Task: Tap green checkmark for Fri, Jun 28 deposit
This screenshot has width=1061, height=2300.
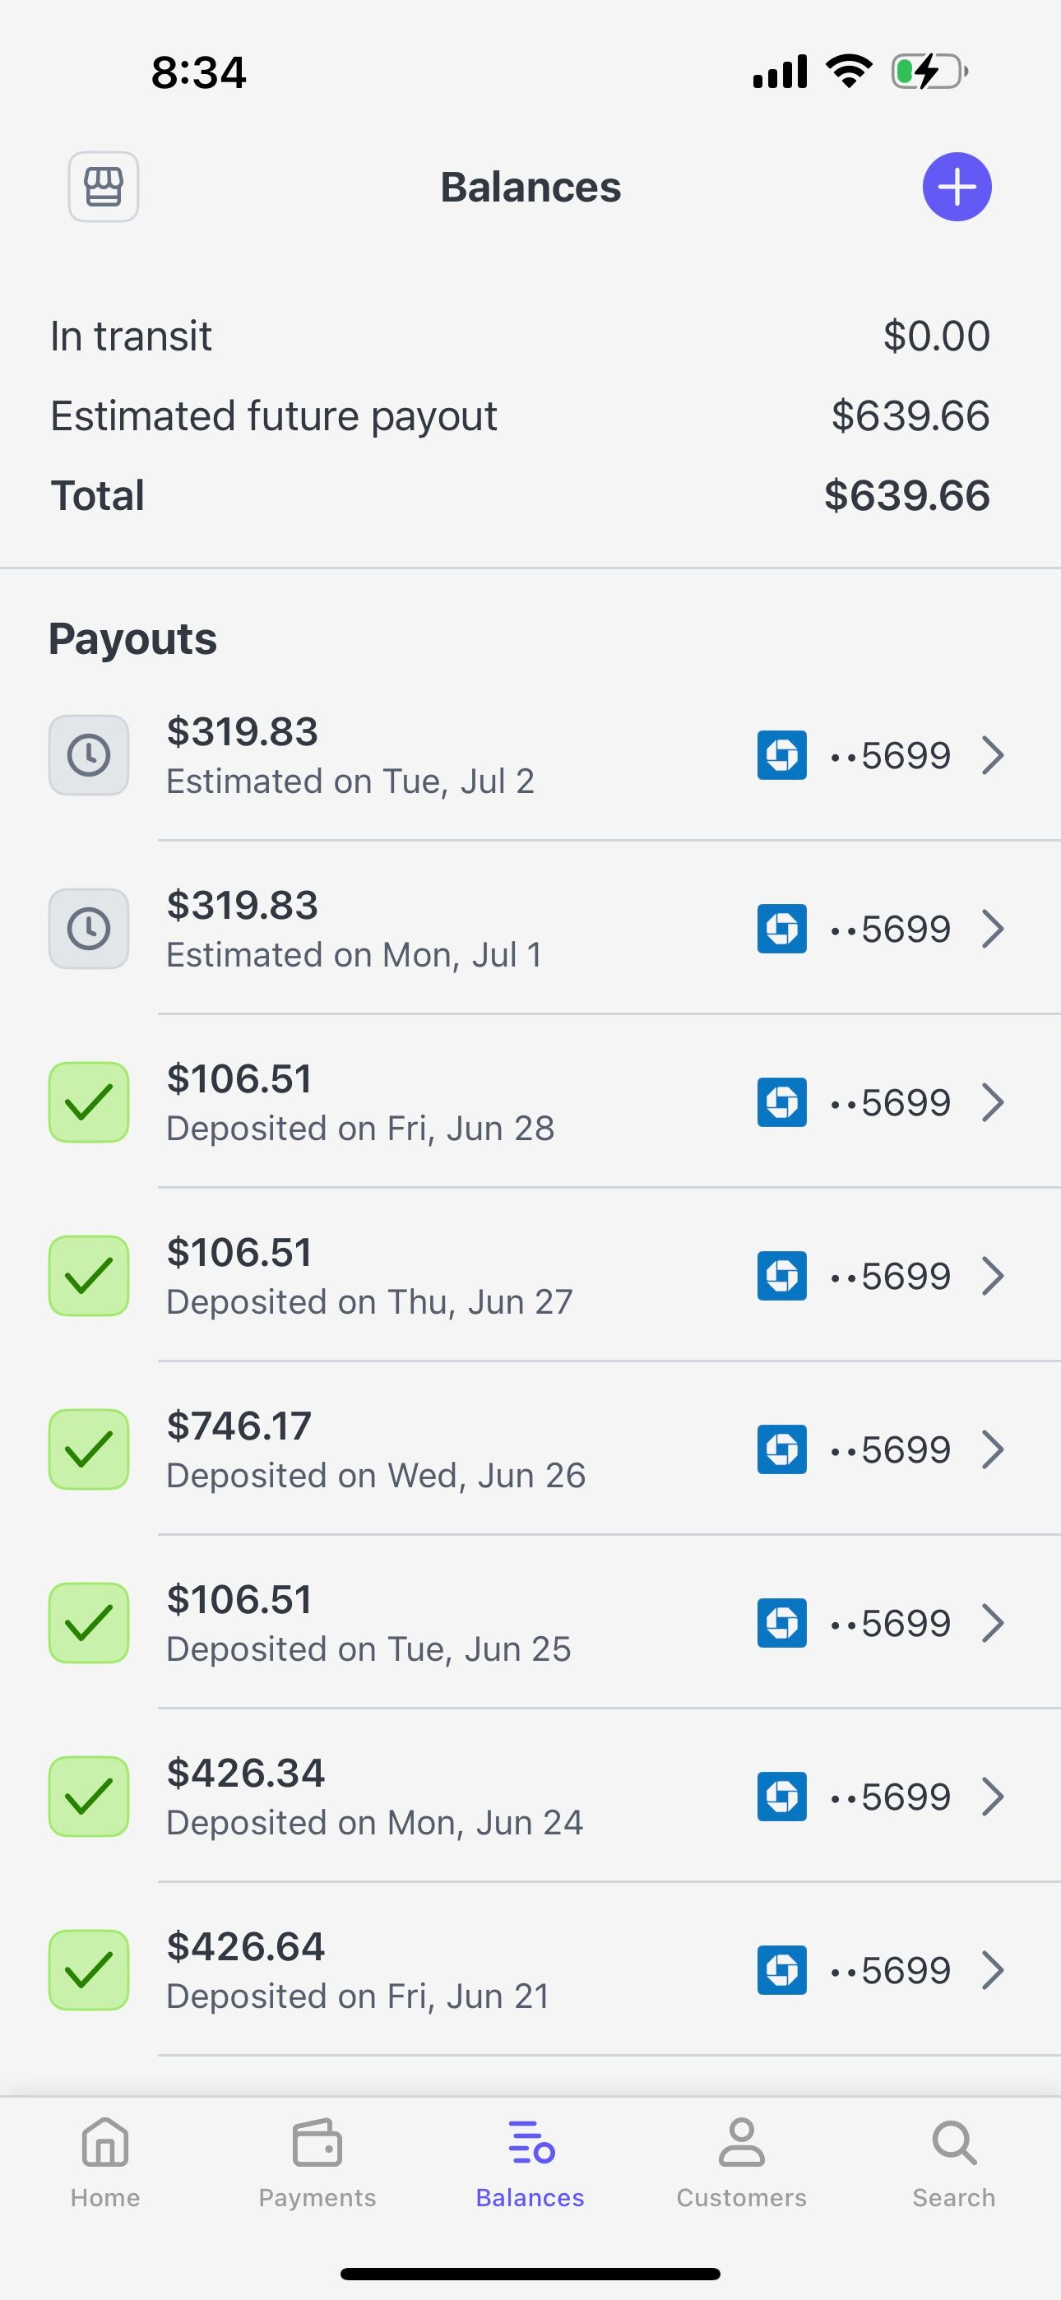Action: tap(89, 1102)
